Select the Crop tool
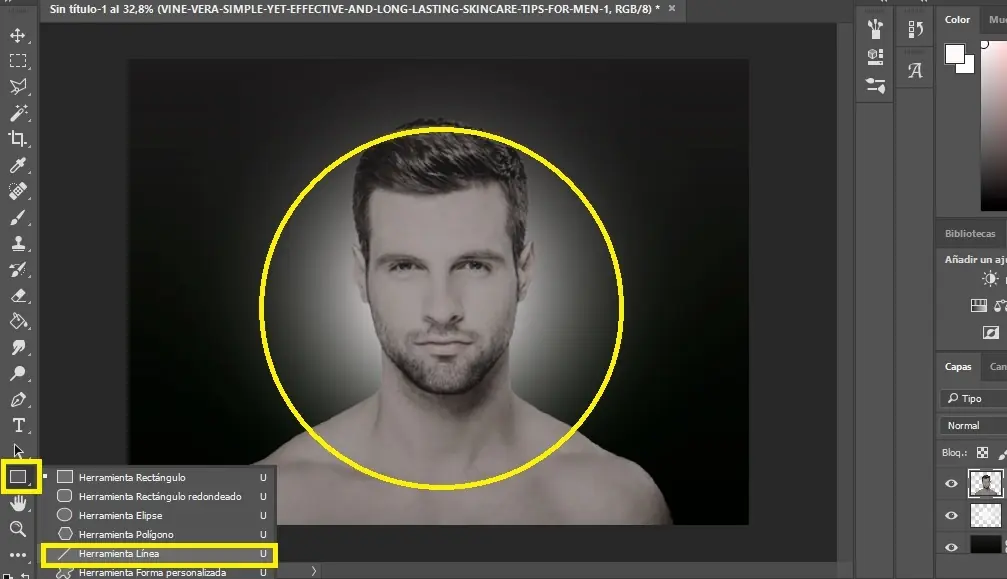 coord(18,139)
